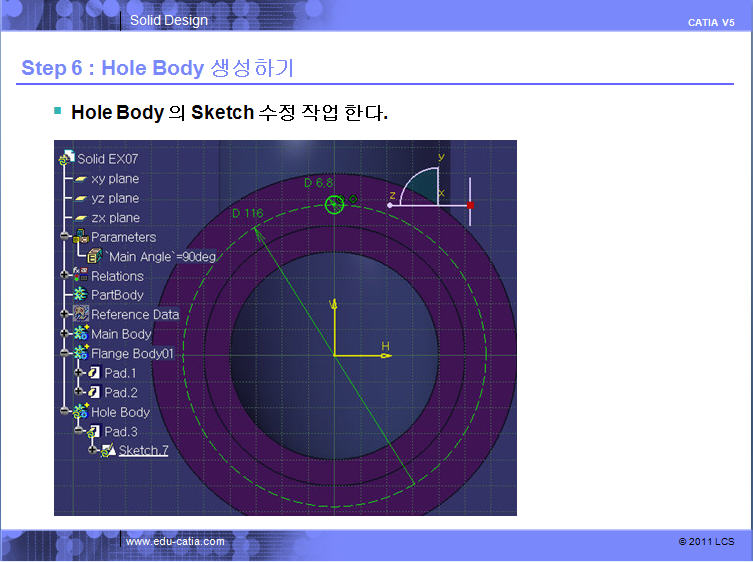Click the Flange Body01 gear icon
Viewport: 753px width, 562px height.
(x=81, y=353)
